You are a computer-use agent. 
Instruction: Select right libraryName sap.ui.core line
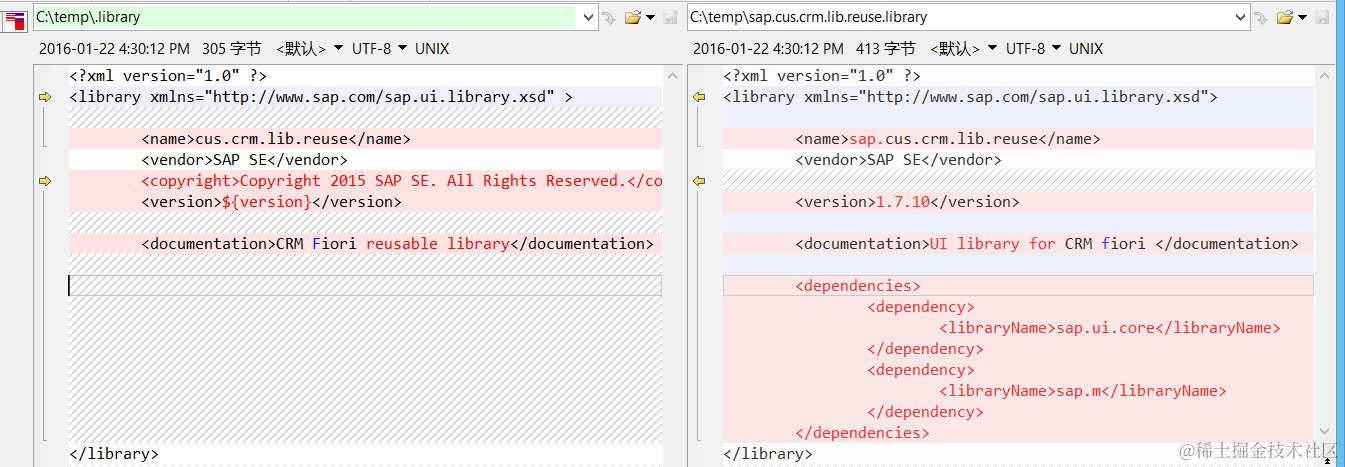(x=1018, y=328)
